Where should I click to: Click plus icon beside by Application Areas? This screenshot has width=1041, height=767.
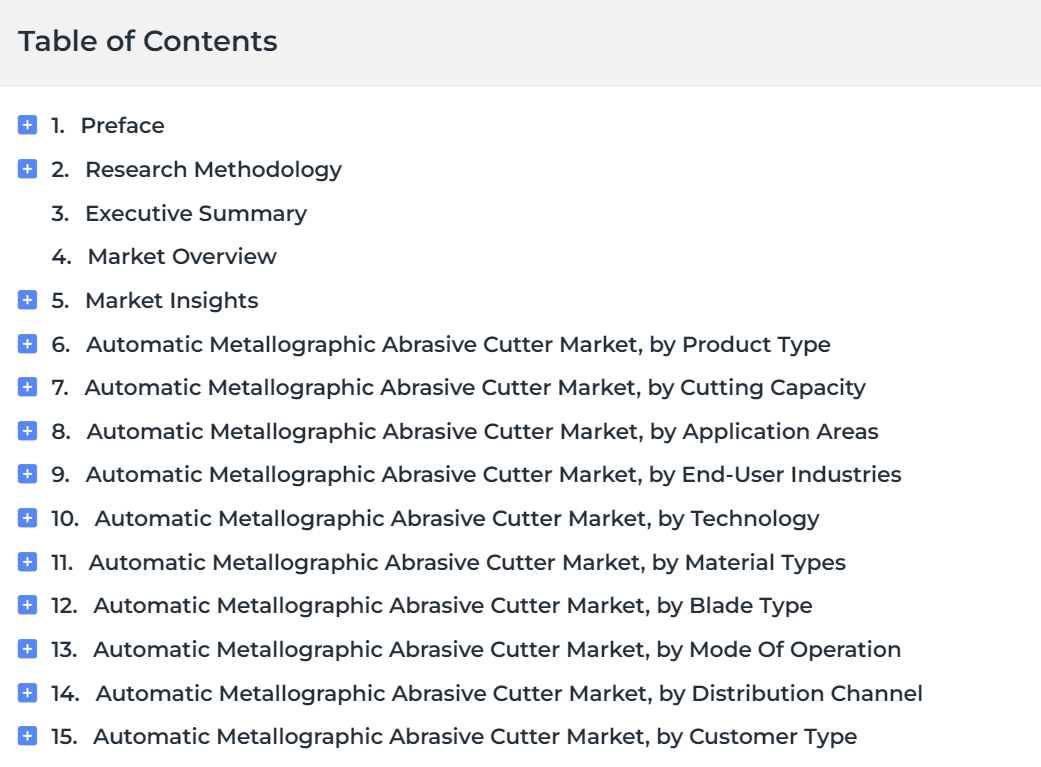[x=27, y=430]
